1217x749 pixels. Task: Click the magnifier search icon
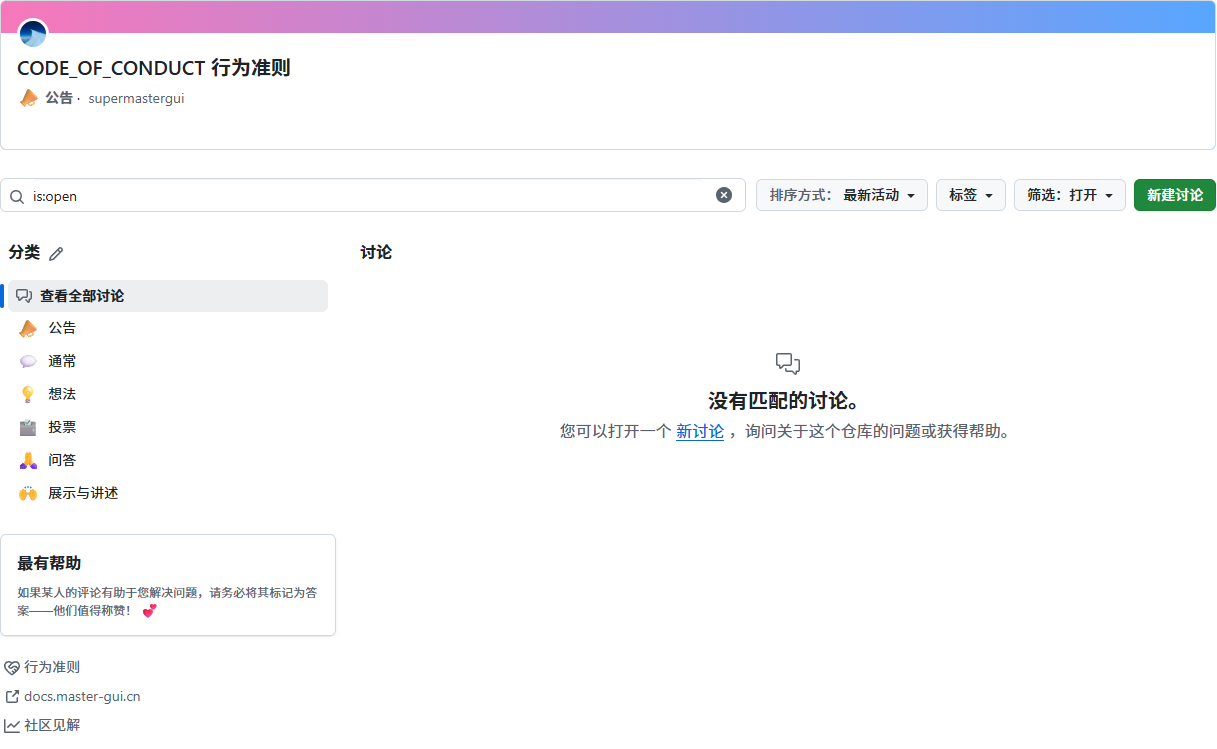point(17,196)
